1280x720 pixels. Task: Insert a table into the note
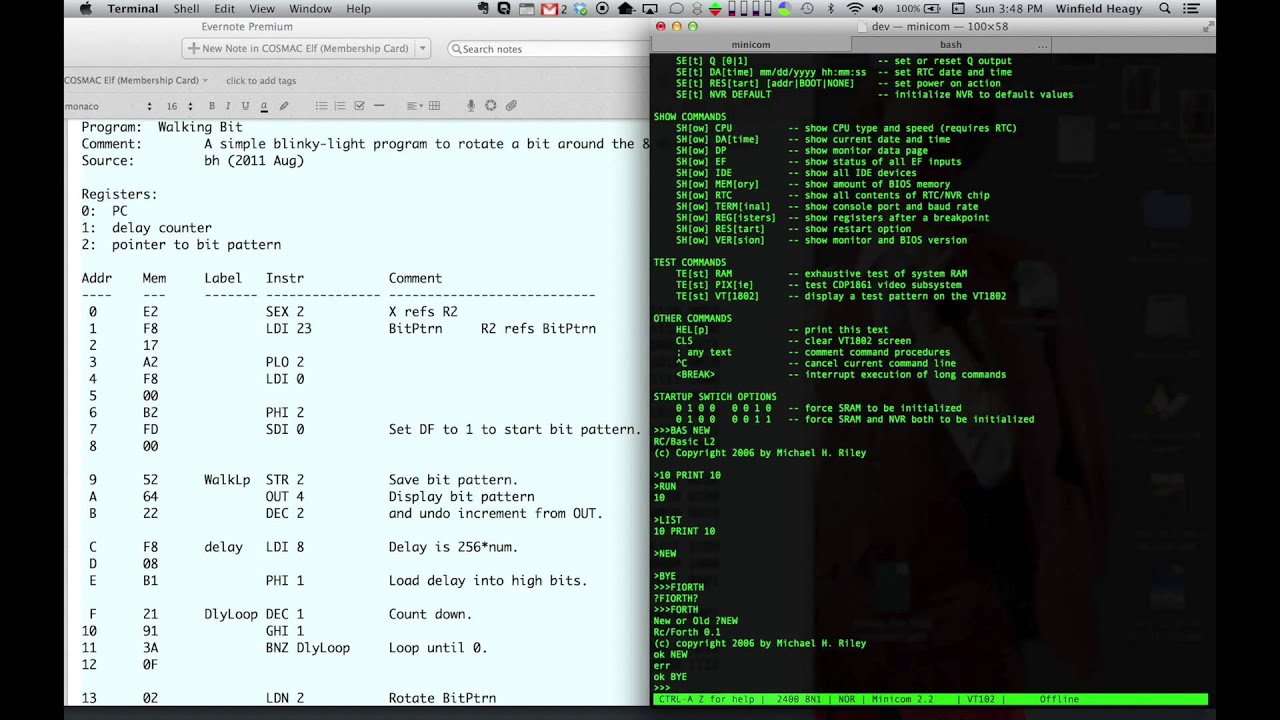click(x=434, y=106)
